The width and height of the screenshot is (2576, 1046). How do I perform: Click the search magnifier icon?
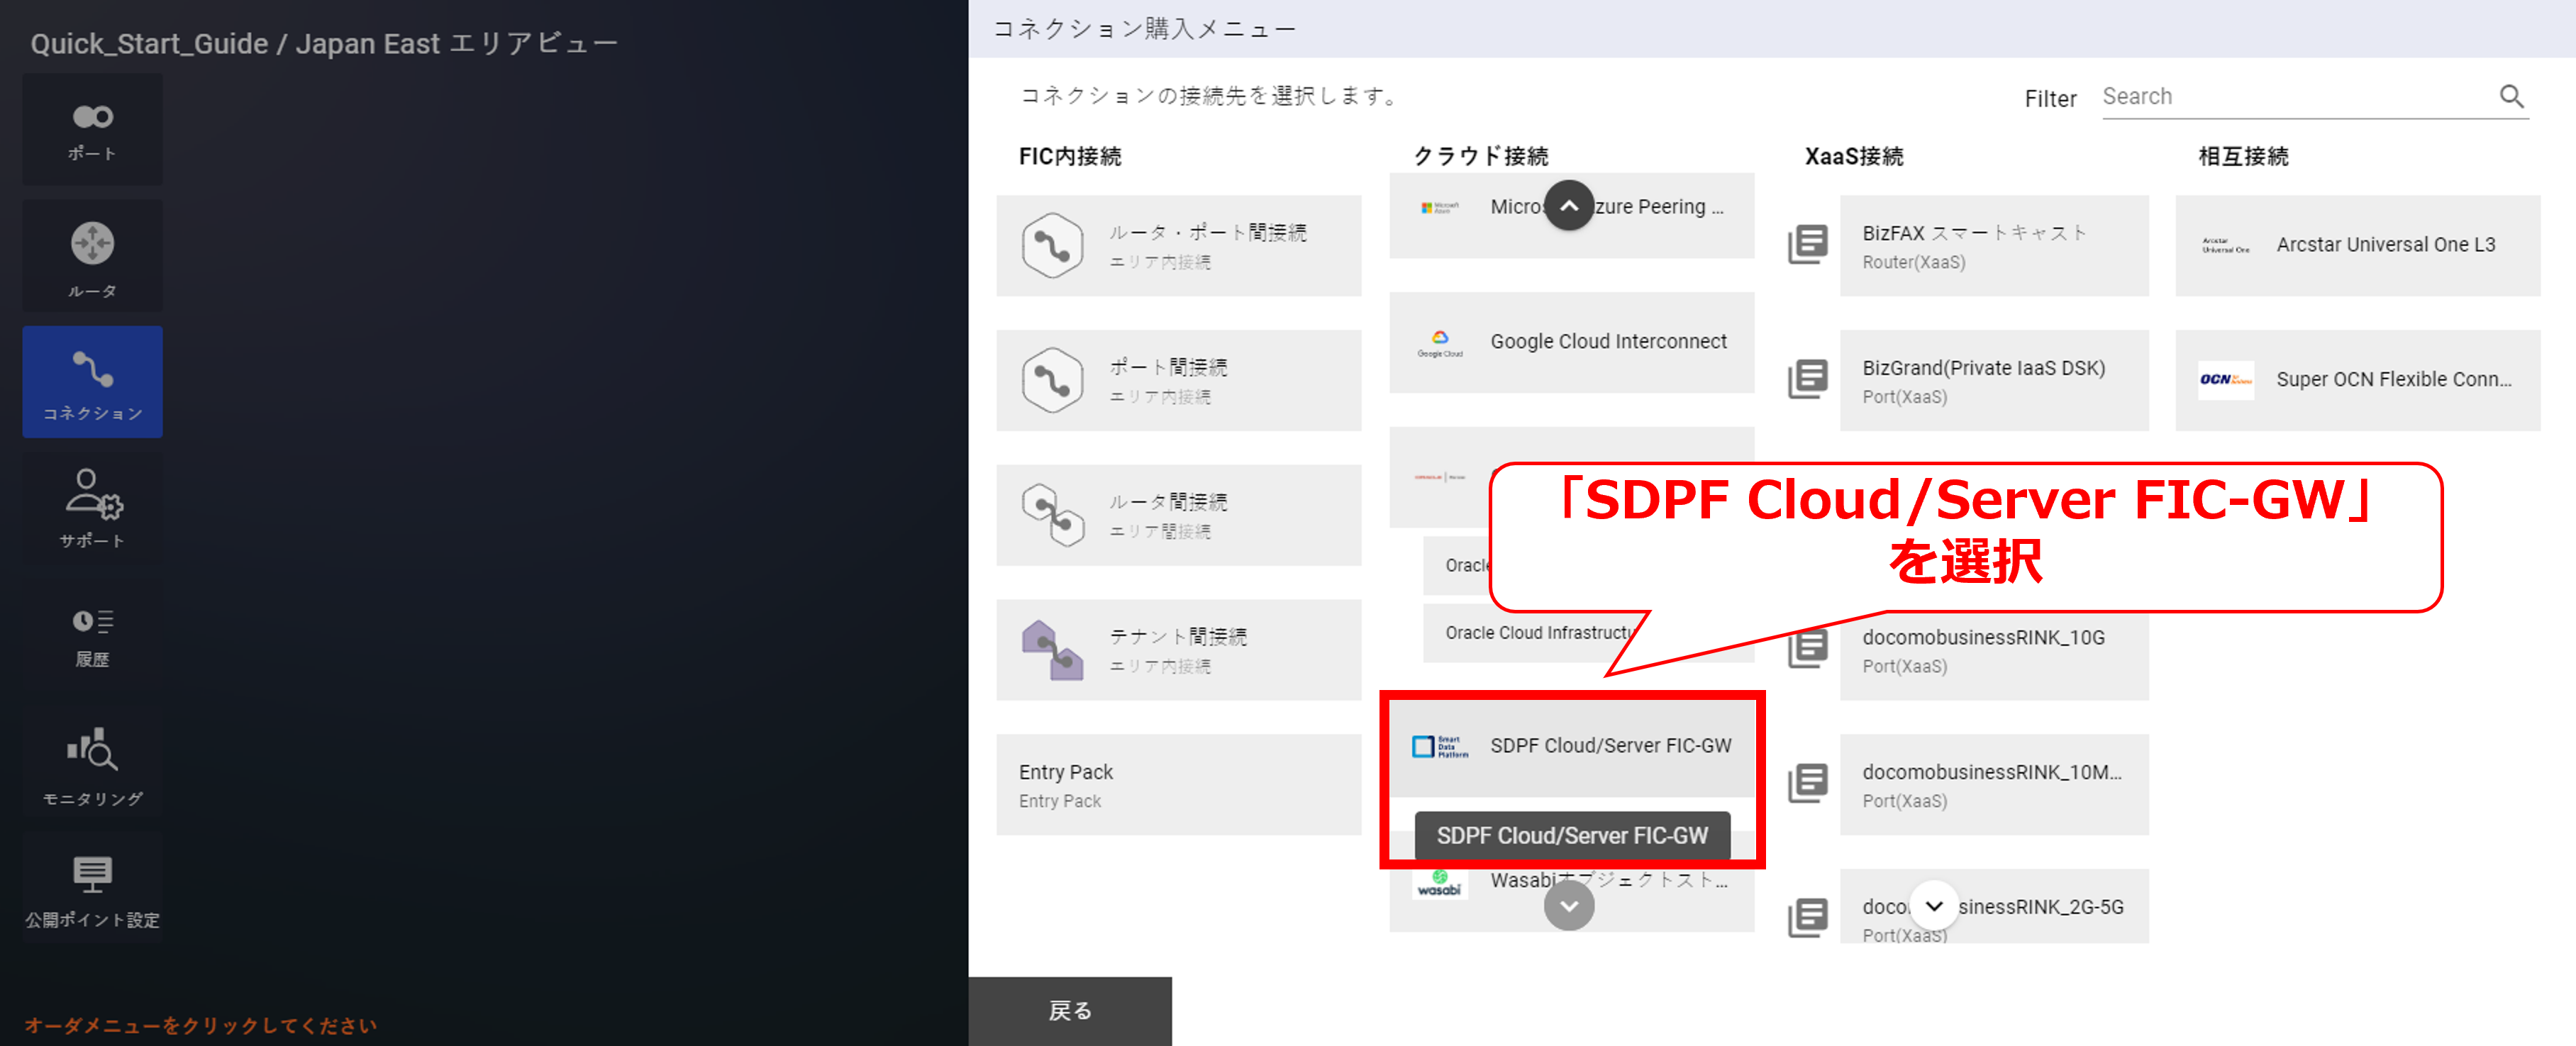[2512, 96]
